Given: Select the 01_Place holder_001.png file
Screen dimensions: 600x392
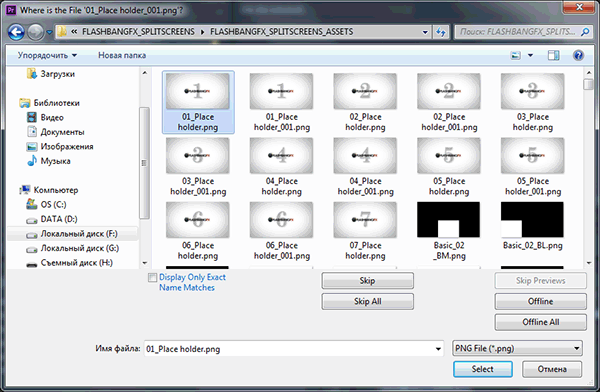Looking at the screenshot, I should (x=282, y=102).
